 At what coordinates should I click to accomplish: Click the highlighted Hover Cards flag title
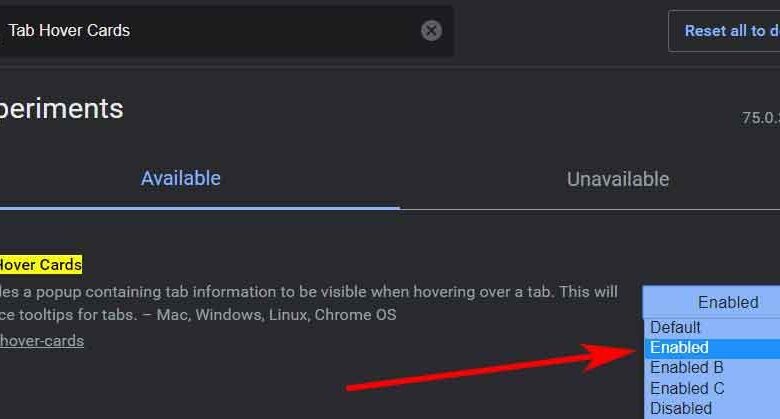[x=40, y=265]
